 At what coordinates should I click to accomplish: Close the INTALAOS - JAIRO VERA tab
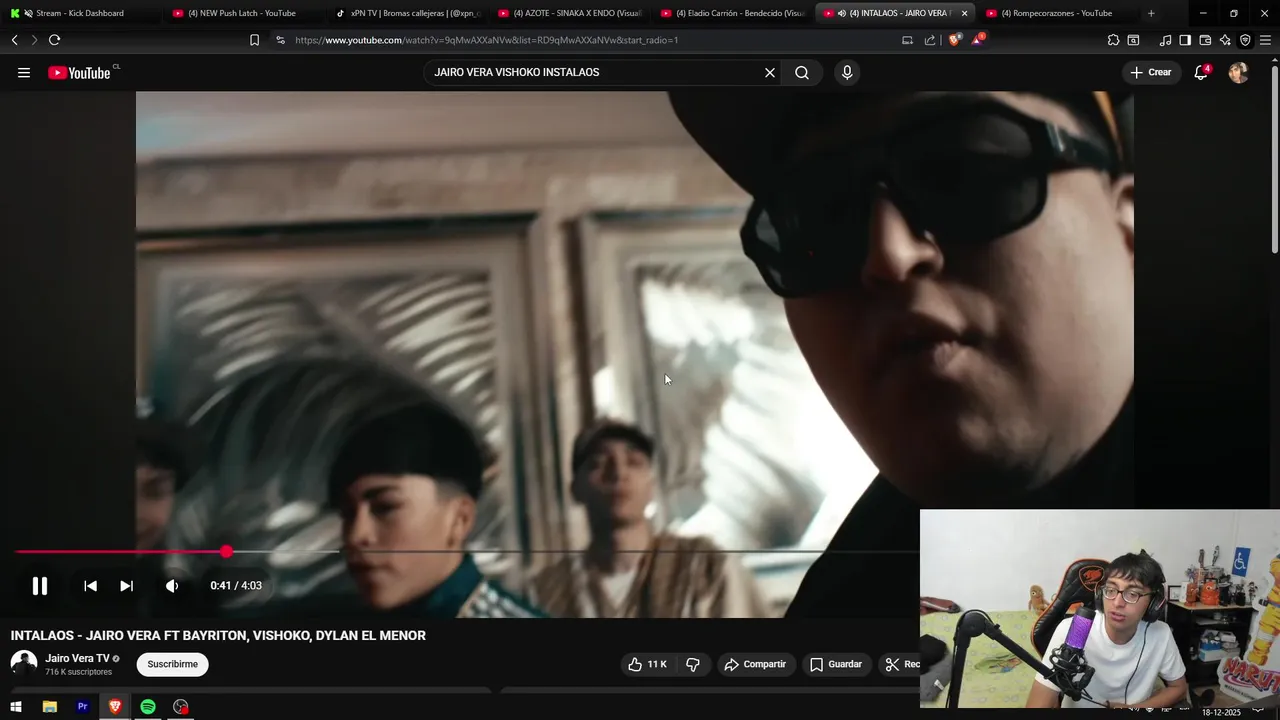[964, 13]
